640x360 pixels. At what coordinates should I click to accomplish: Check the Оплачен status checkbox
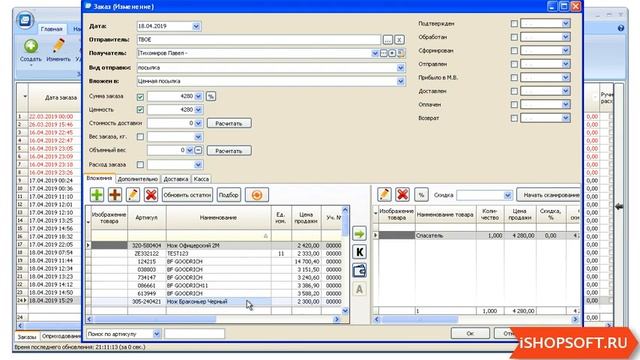click(514, 104)
